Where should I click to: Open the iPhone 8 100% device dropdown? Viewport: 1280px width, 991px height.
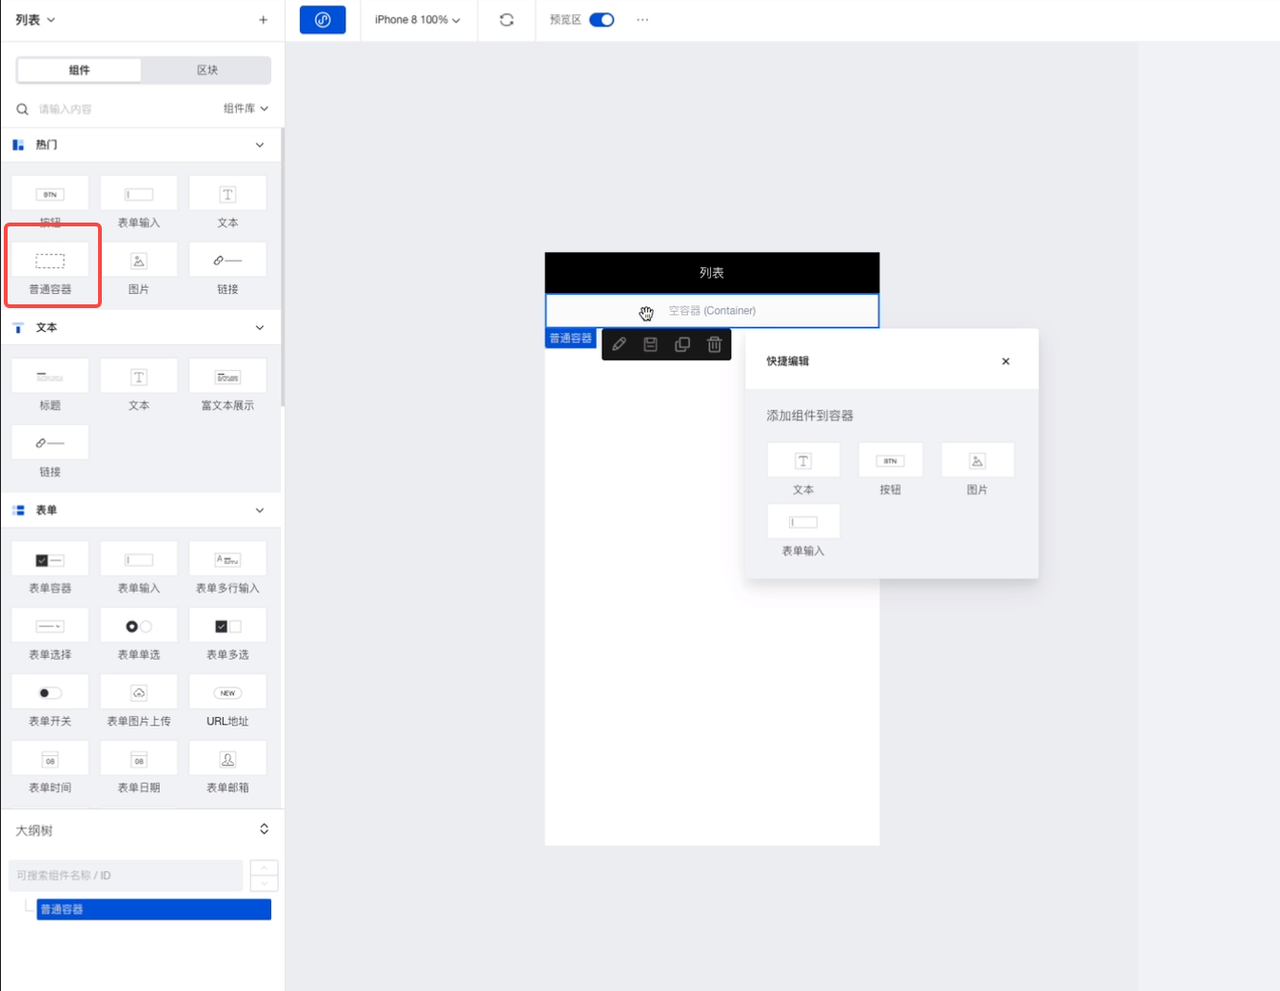[x=418, y=20]
